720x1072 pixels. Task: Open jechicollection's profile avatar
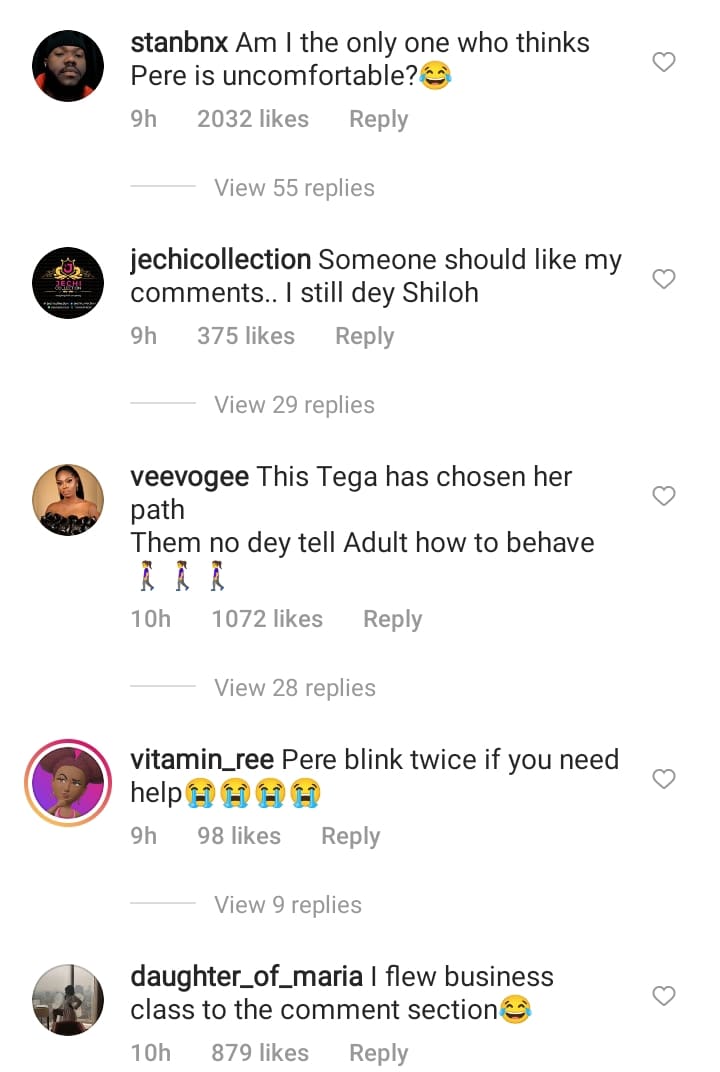pos(68,283)
